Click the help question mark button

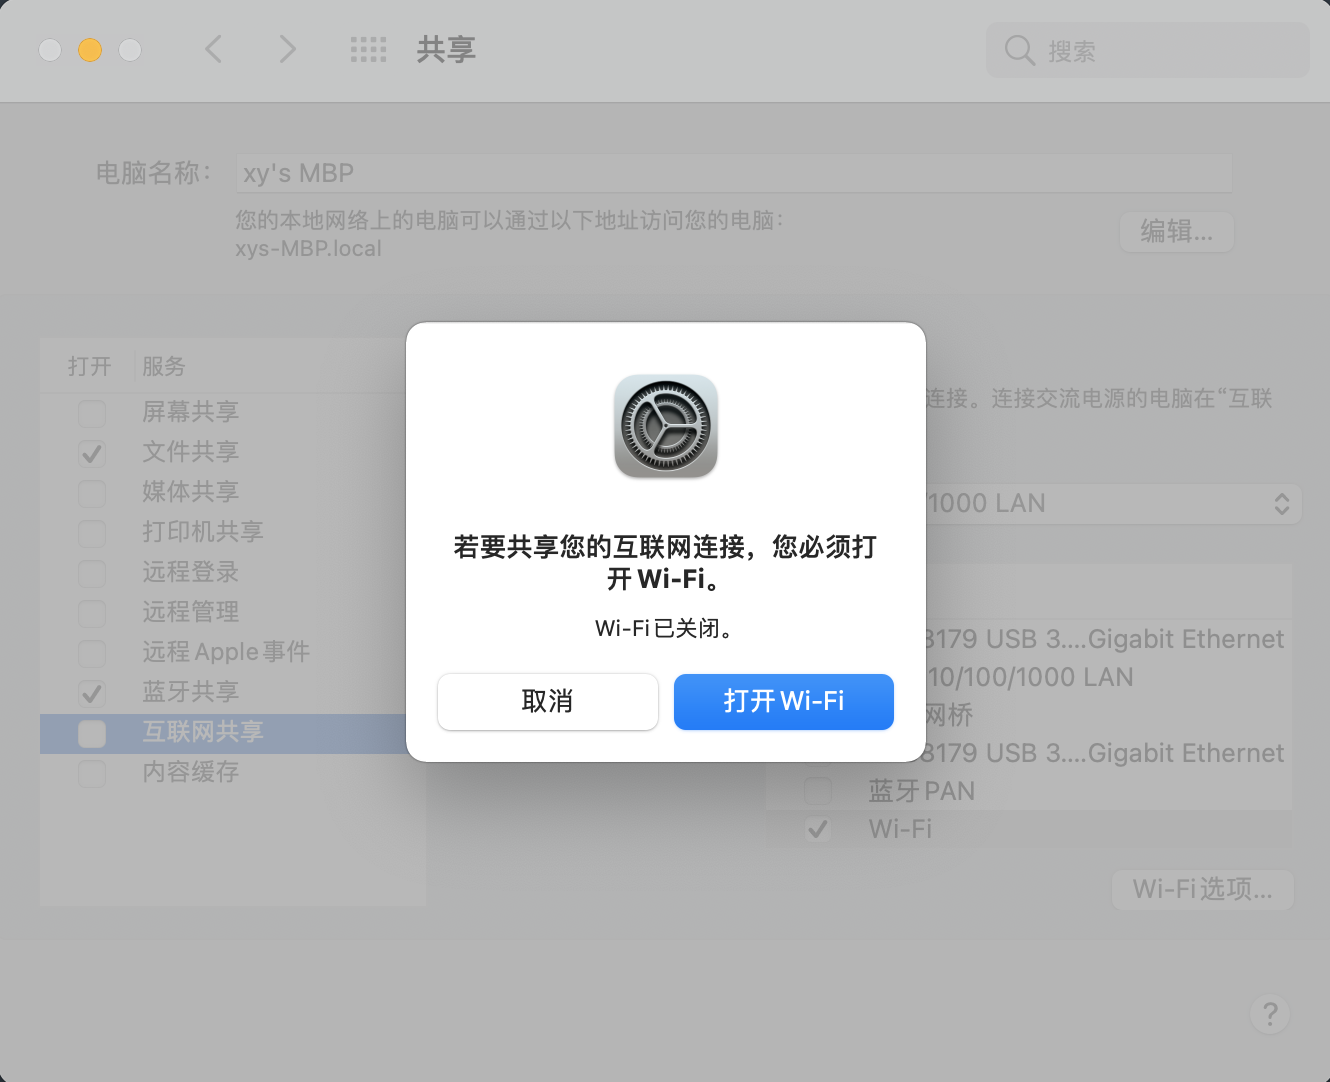(1270, 1014)
